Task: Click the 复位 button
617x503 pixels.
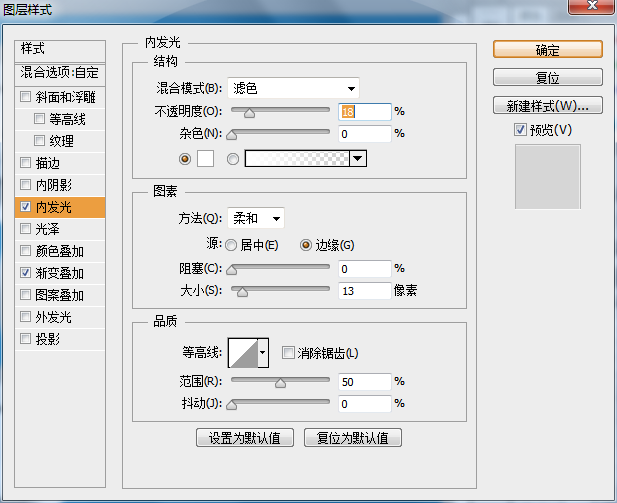Action: point(547,78)
